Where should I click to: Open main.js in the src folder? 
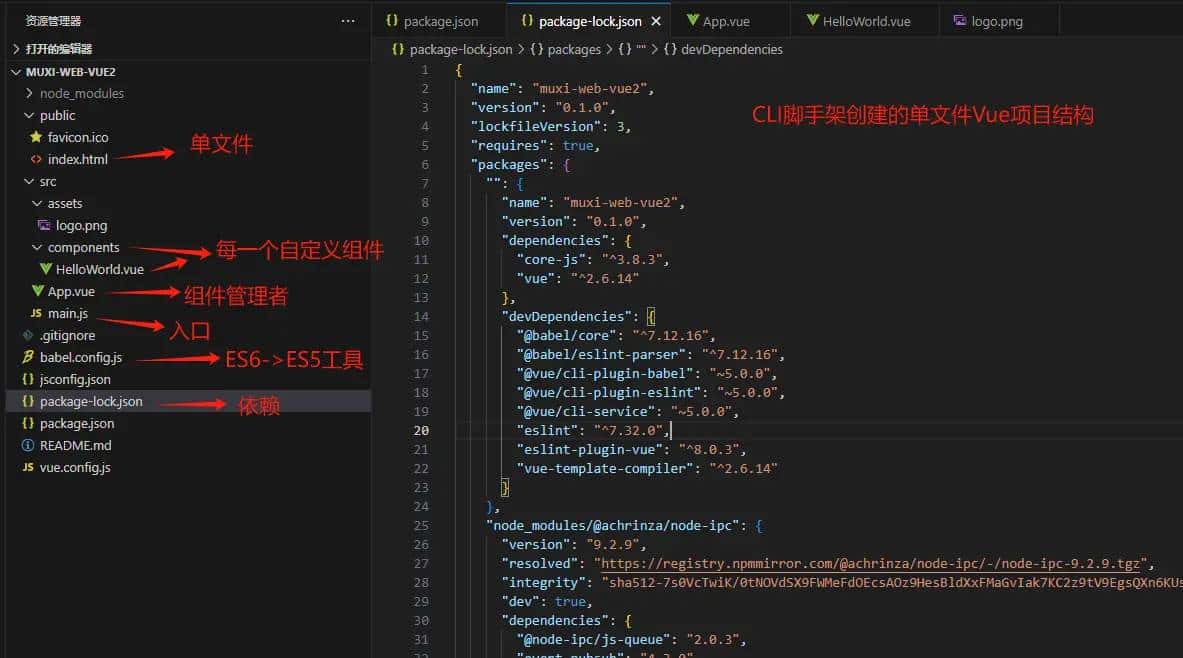66,313
